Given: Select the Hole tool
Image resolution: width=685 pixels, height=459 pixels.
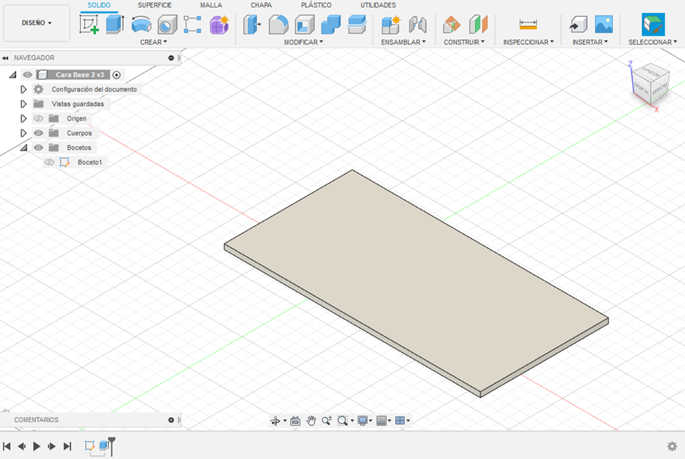Looking at the screenshot, I should pos(167,24).
